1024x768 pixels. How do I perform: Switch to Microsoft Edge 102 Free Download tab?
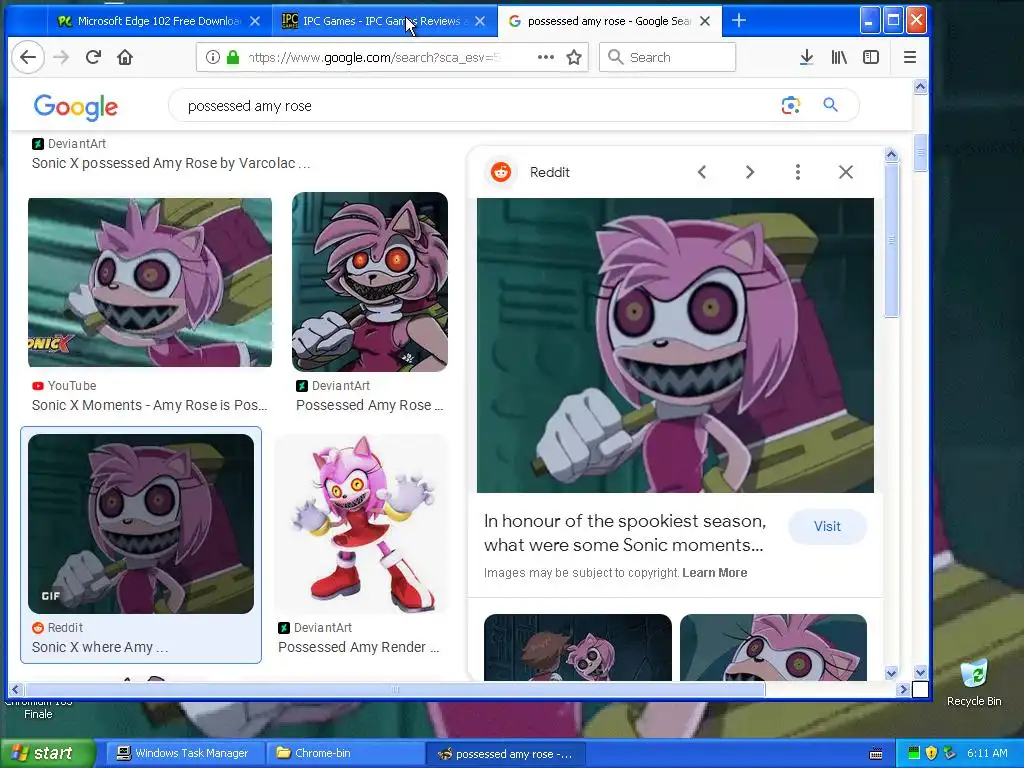point(159,21)
